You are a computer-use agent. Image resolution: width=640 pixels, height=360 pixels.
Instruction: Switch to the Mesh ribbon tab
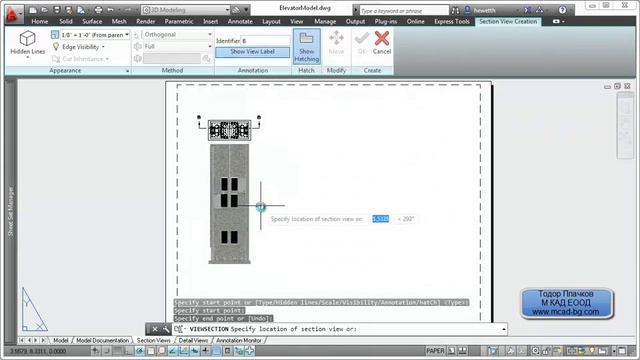click(x=119, y=22)
